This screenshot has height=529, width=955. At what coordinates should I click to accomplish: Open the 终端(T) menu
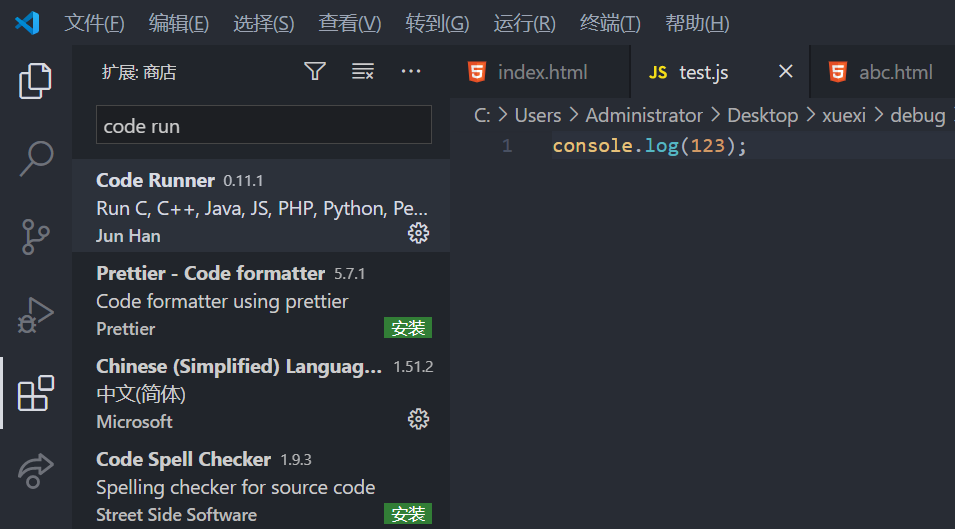pyautogui.click(x=610, y=23)
